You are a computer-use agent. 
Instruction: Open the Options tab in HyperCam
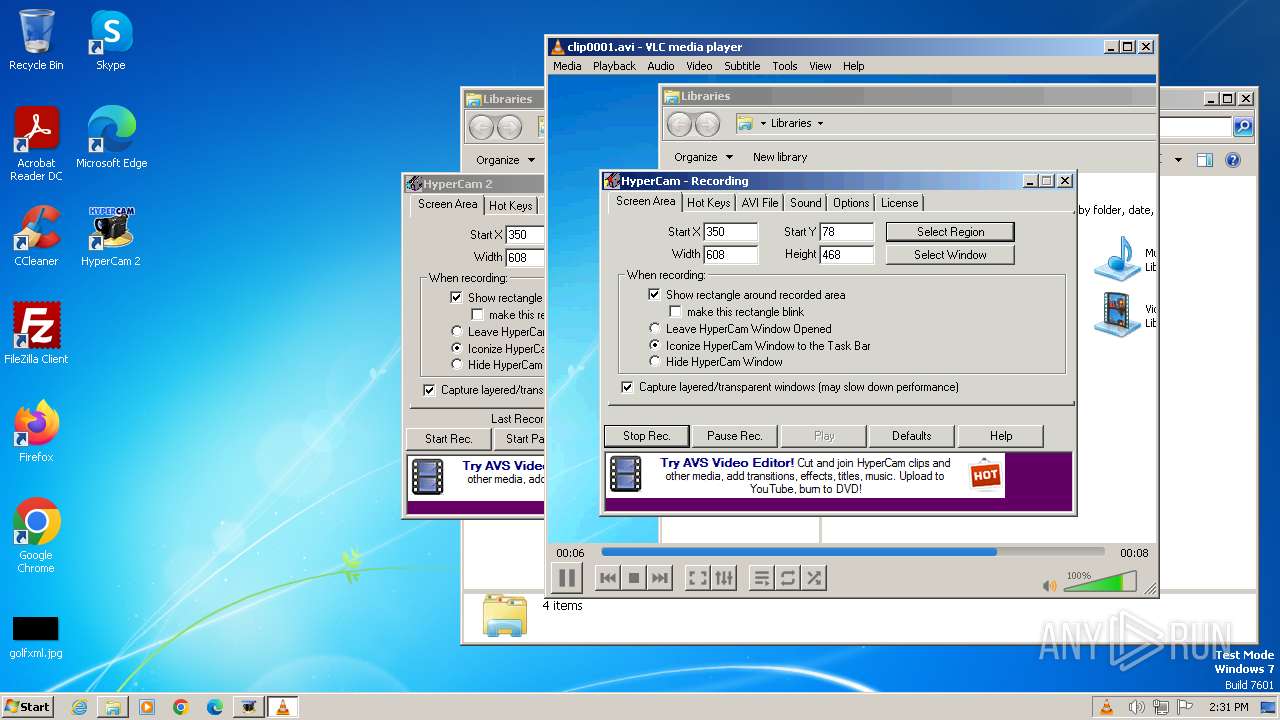tap(851, 203)
